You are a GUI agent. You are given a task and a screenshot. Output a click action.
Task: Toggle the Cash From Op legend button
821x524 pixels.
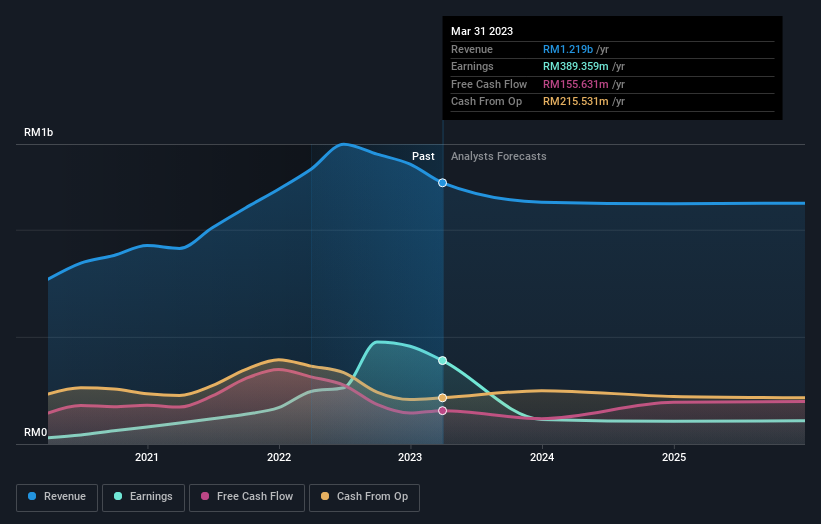[364, 497]
